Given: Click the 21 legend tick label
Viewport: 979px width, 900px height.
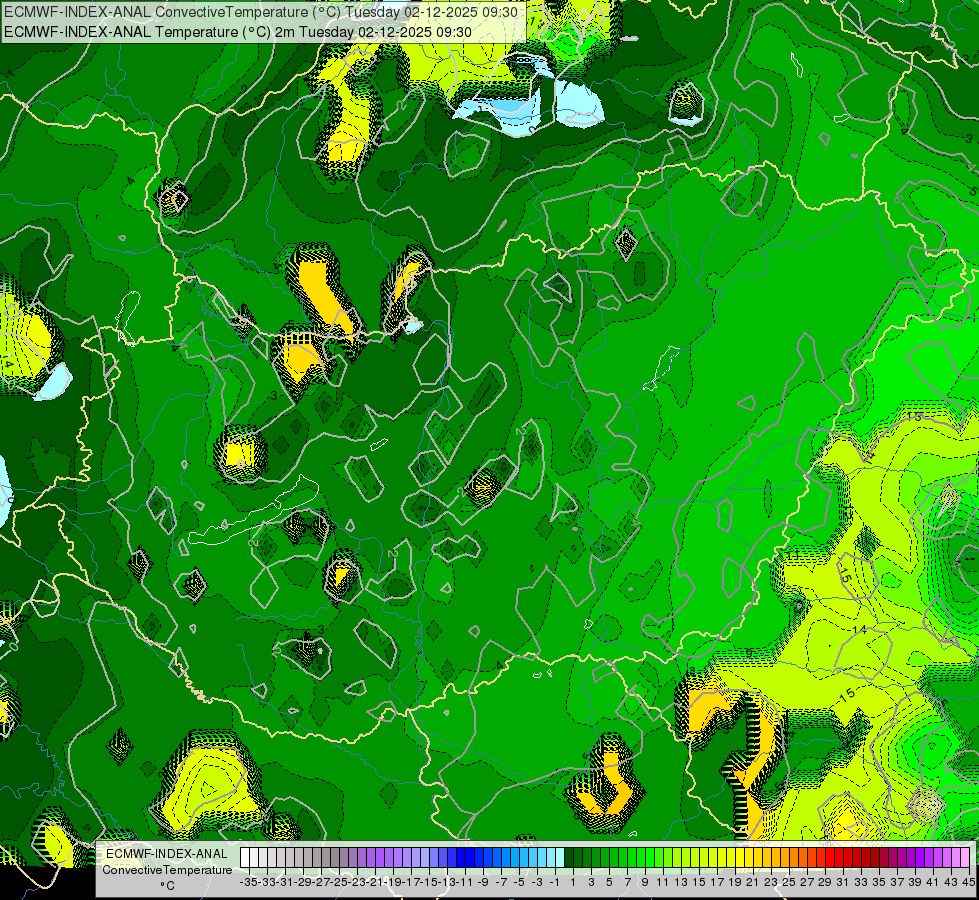Looking at the screenshot, I should (x=753, y=883).
